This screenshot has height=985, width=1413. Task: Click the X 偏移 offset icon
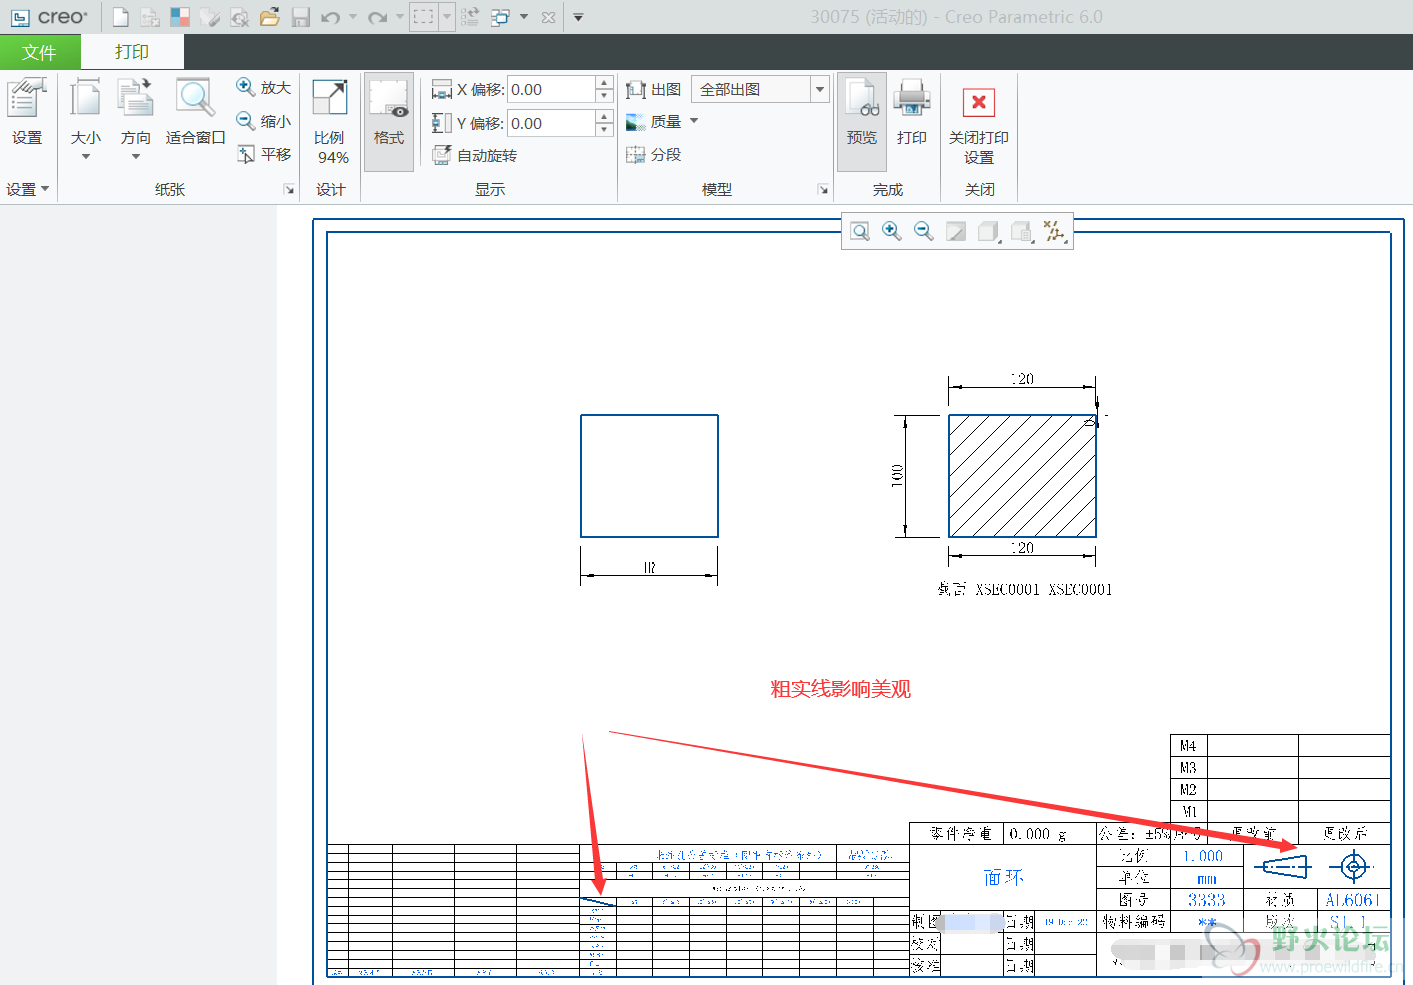pos(442,89)
